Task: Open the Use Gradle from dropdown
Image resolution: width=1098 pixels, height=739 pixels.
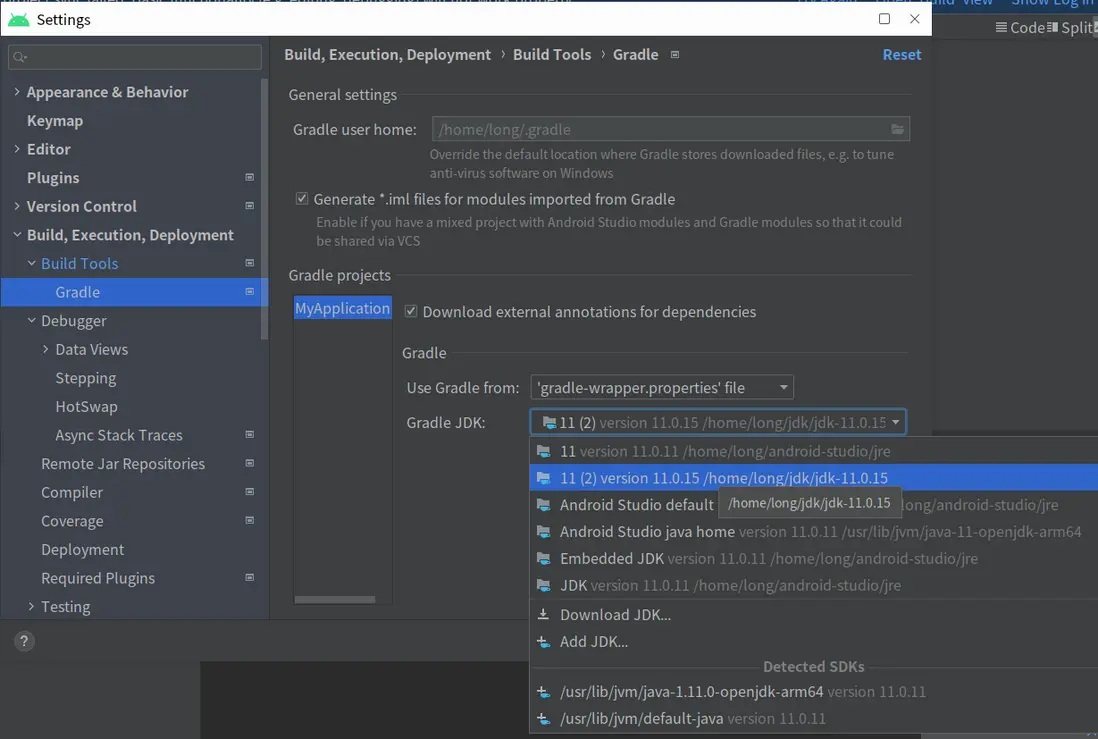Action: coord(662,387)
